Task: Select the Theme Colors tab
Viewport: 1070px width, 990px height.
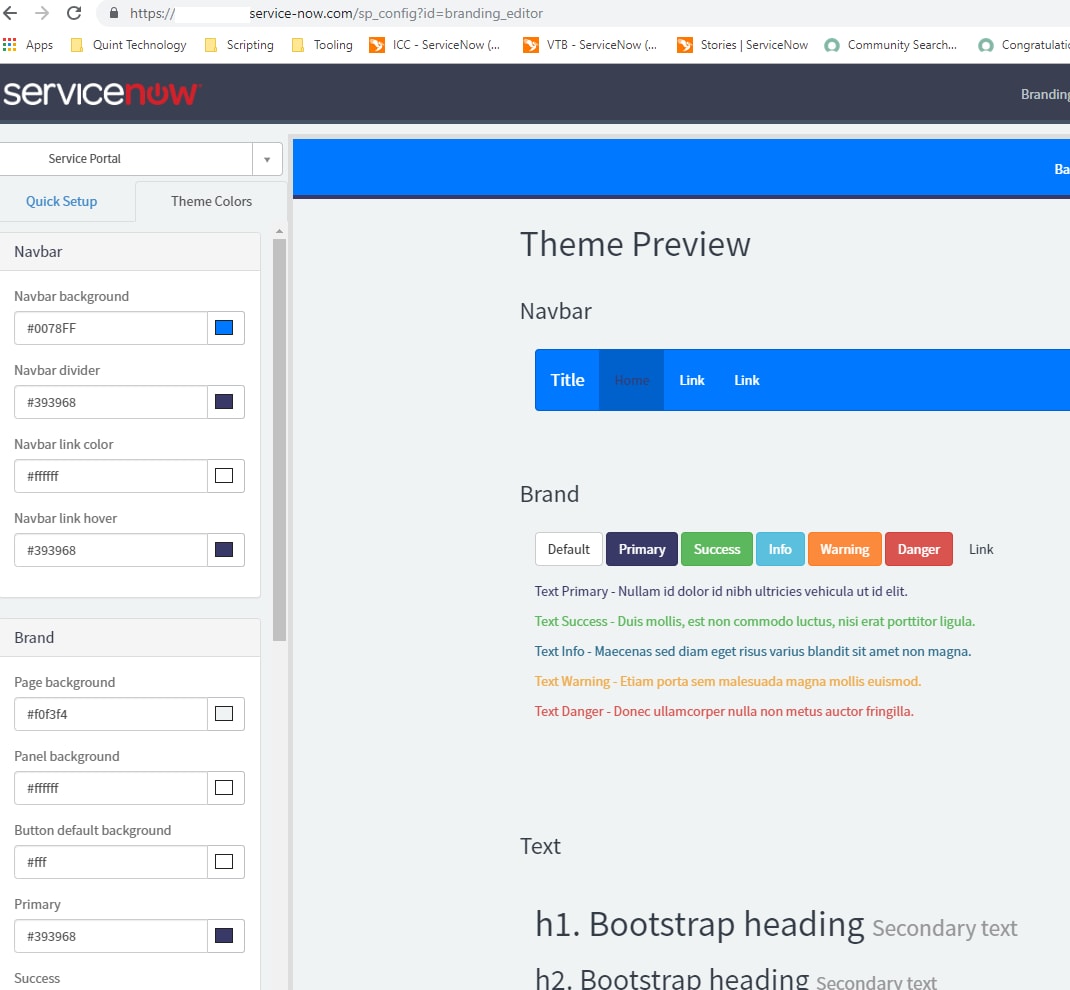Action: 211,201
